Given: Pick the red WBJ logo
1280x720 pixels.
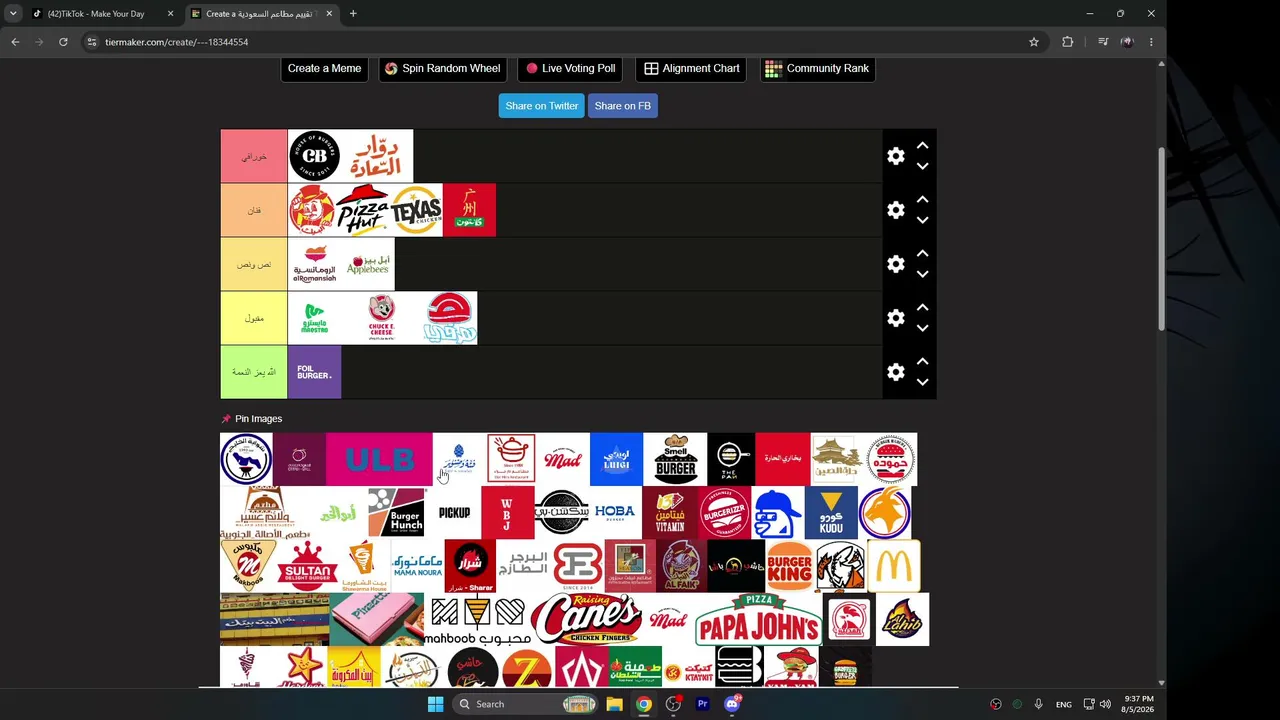Looking at the screenshot, I should point(508,513).
